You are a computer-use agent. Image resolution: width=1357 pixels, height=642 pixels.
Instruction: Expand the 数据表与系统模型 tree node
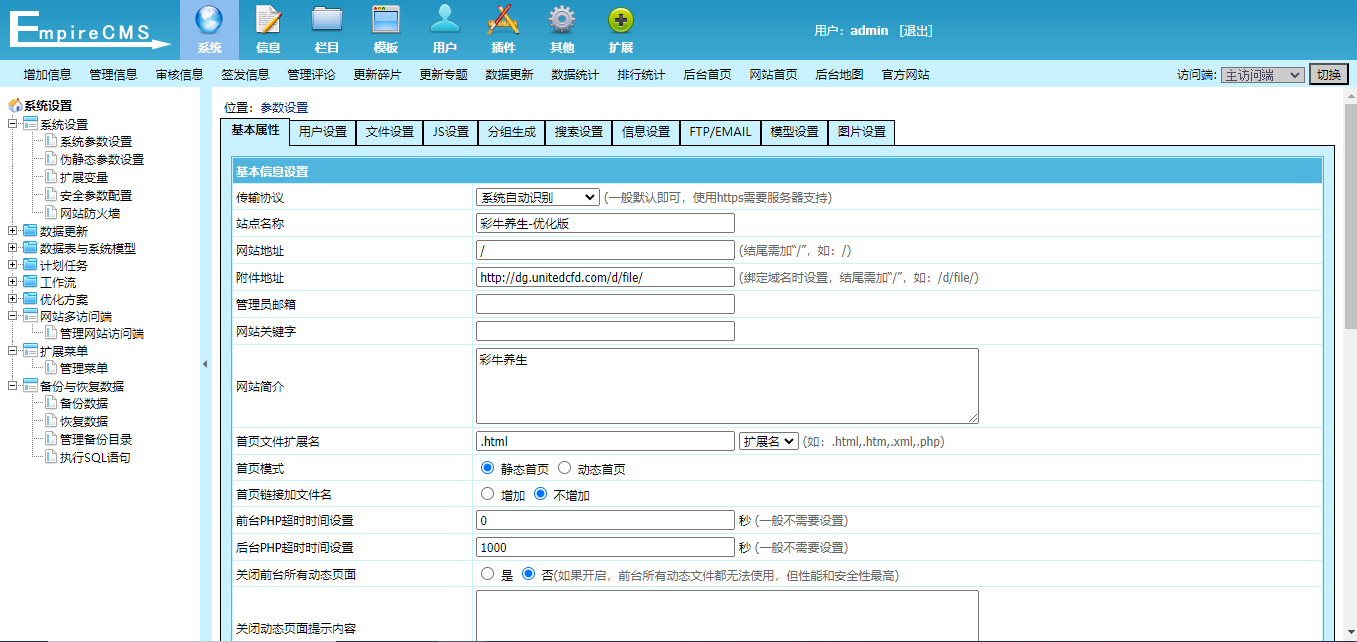click(12, 248)
